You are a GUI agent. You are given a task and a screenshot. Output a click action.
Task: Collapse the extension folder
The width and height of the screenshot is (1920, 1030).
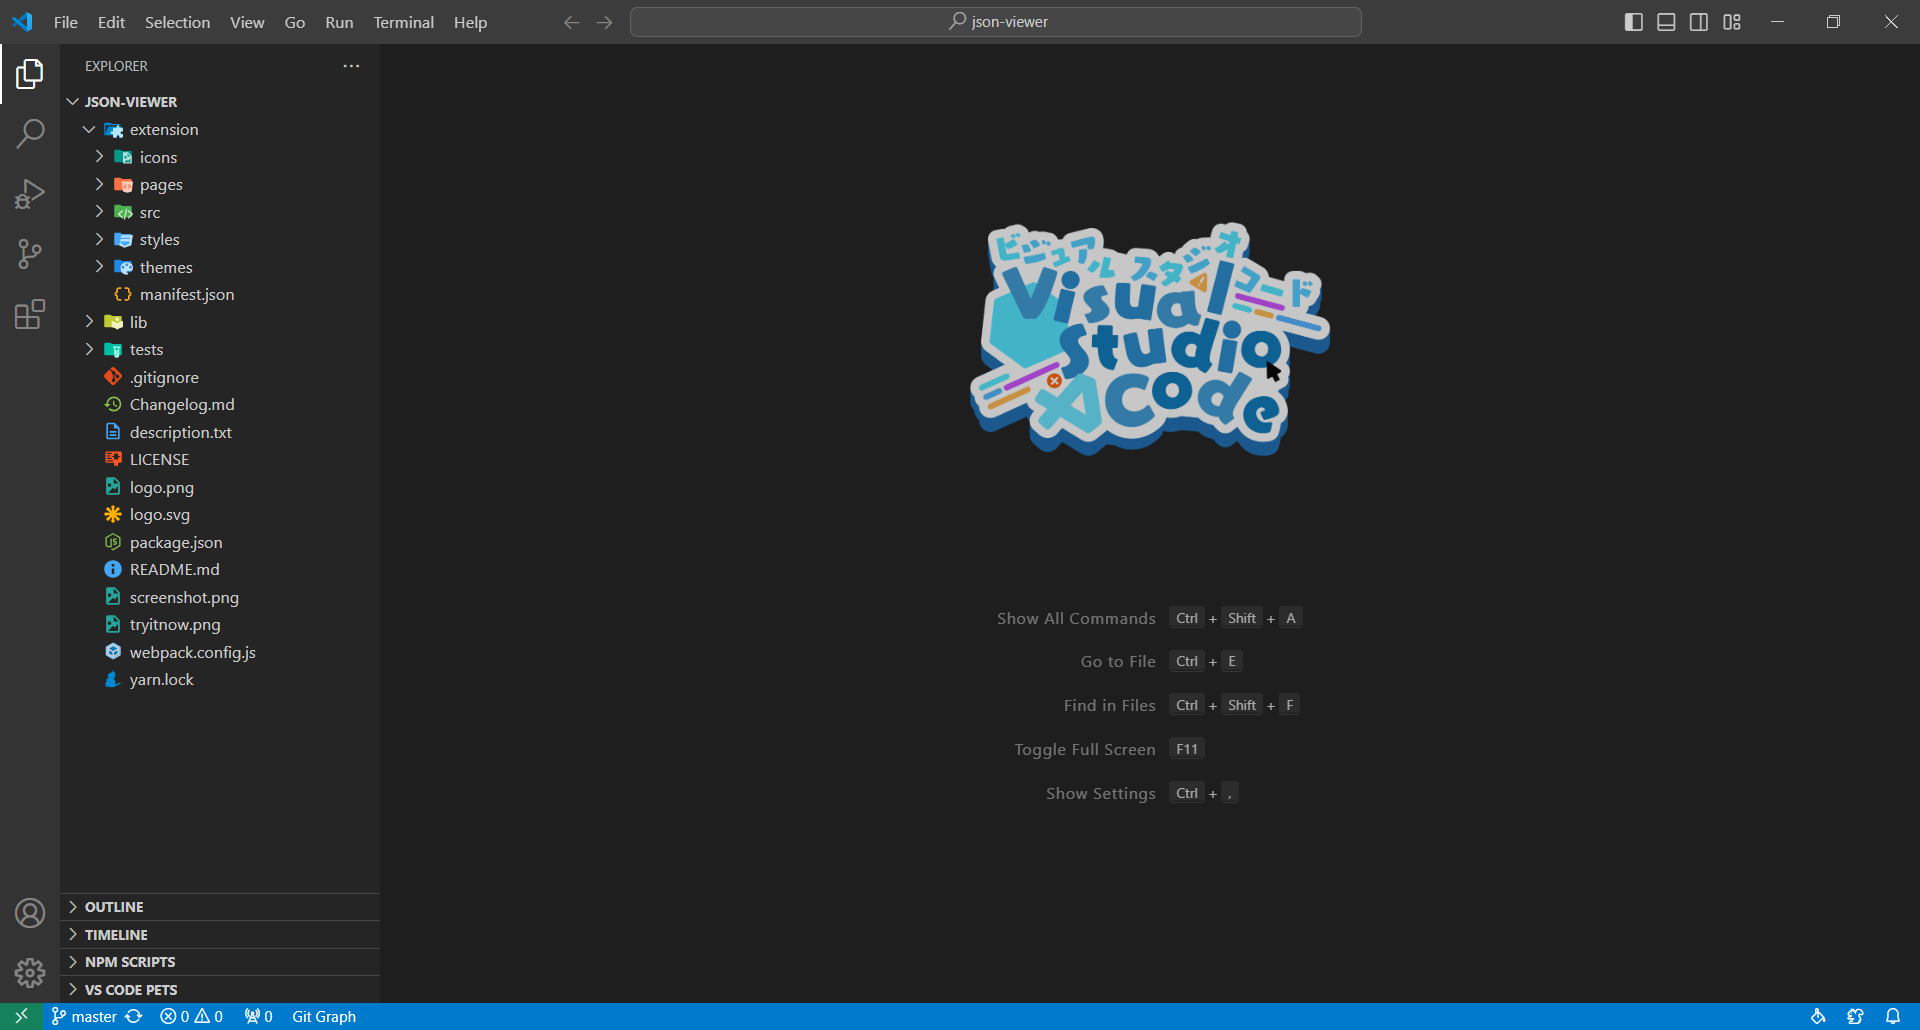tap(220, 130)
